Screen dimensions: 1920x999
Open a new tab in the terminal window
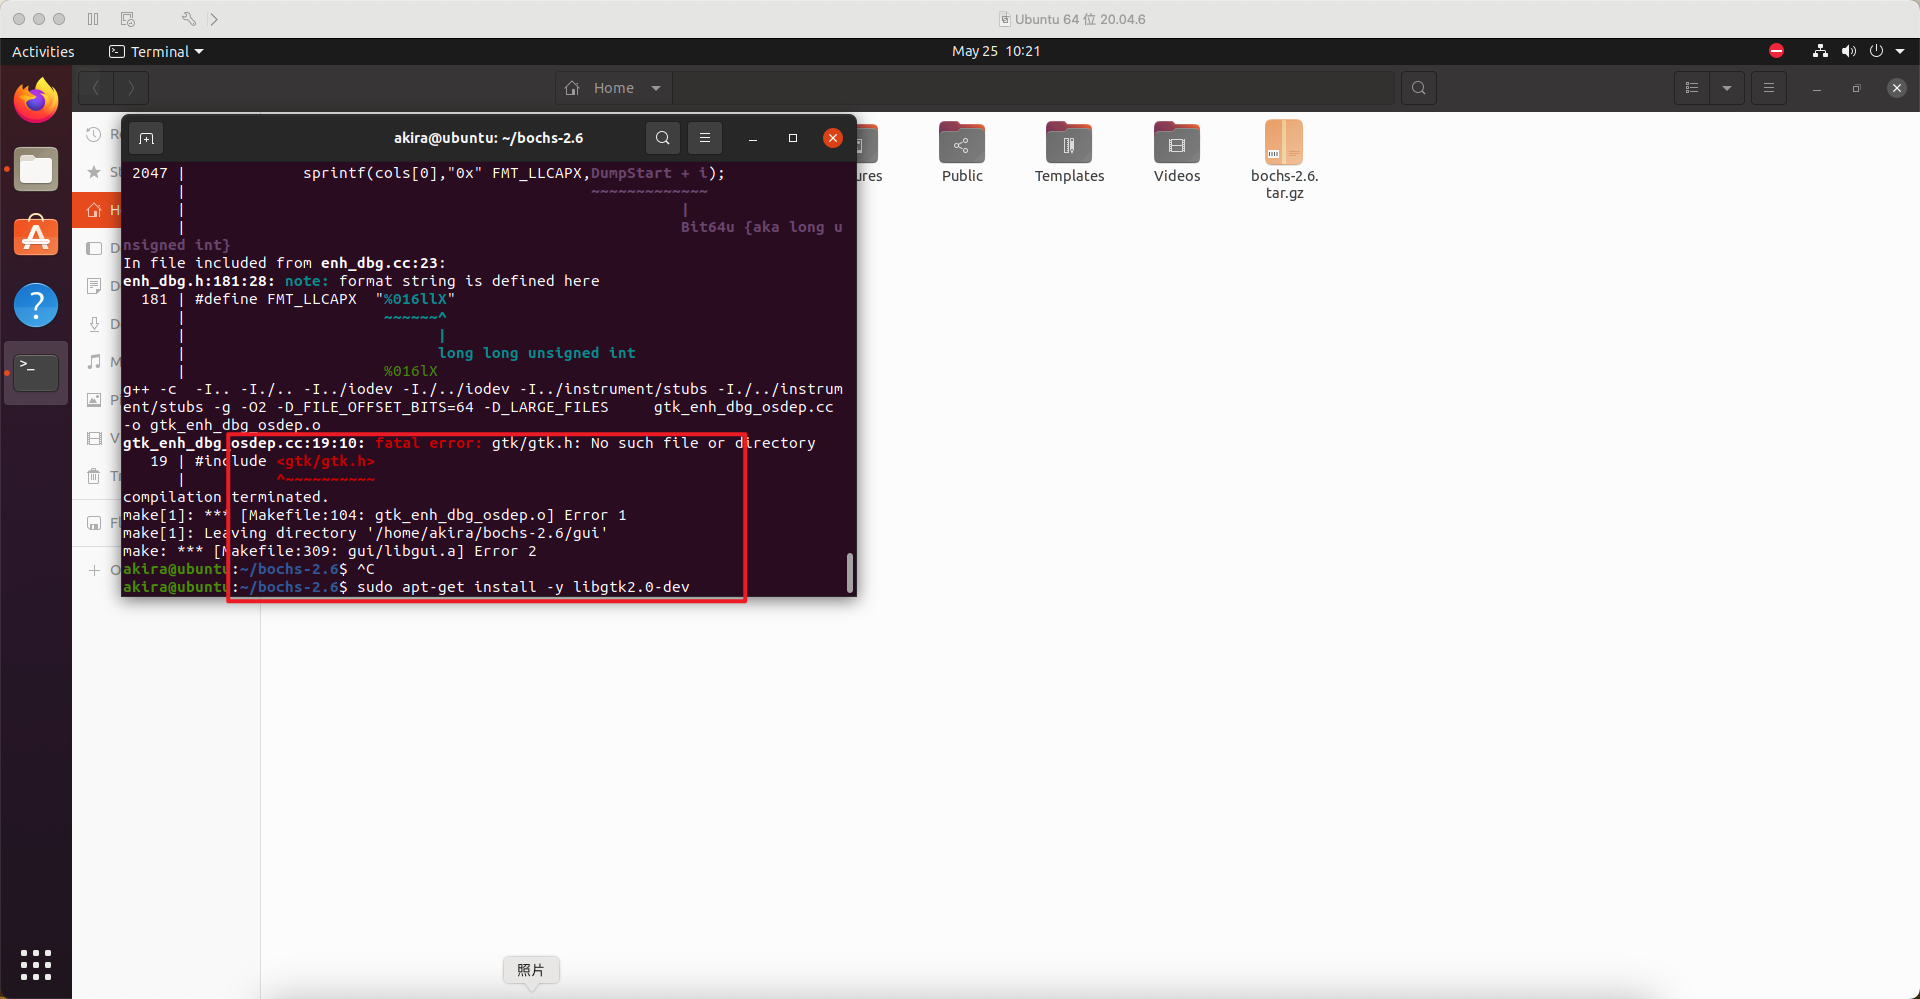click(146, 138)
